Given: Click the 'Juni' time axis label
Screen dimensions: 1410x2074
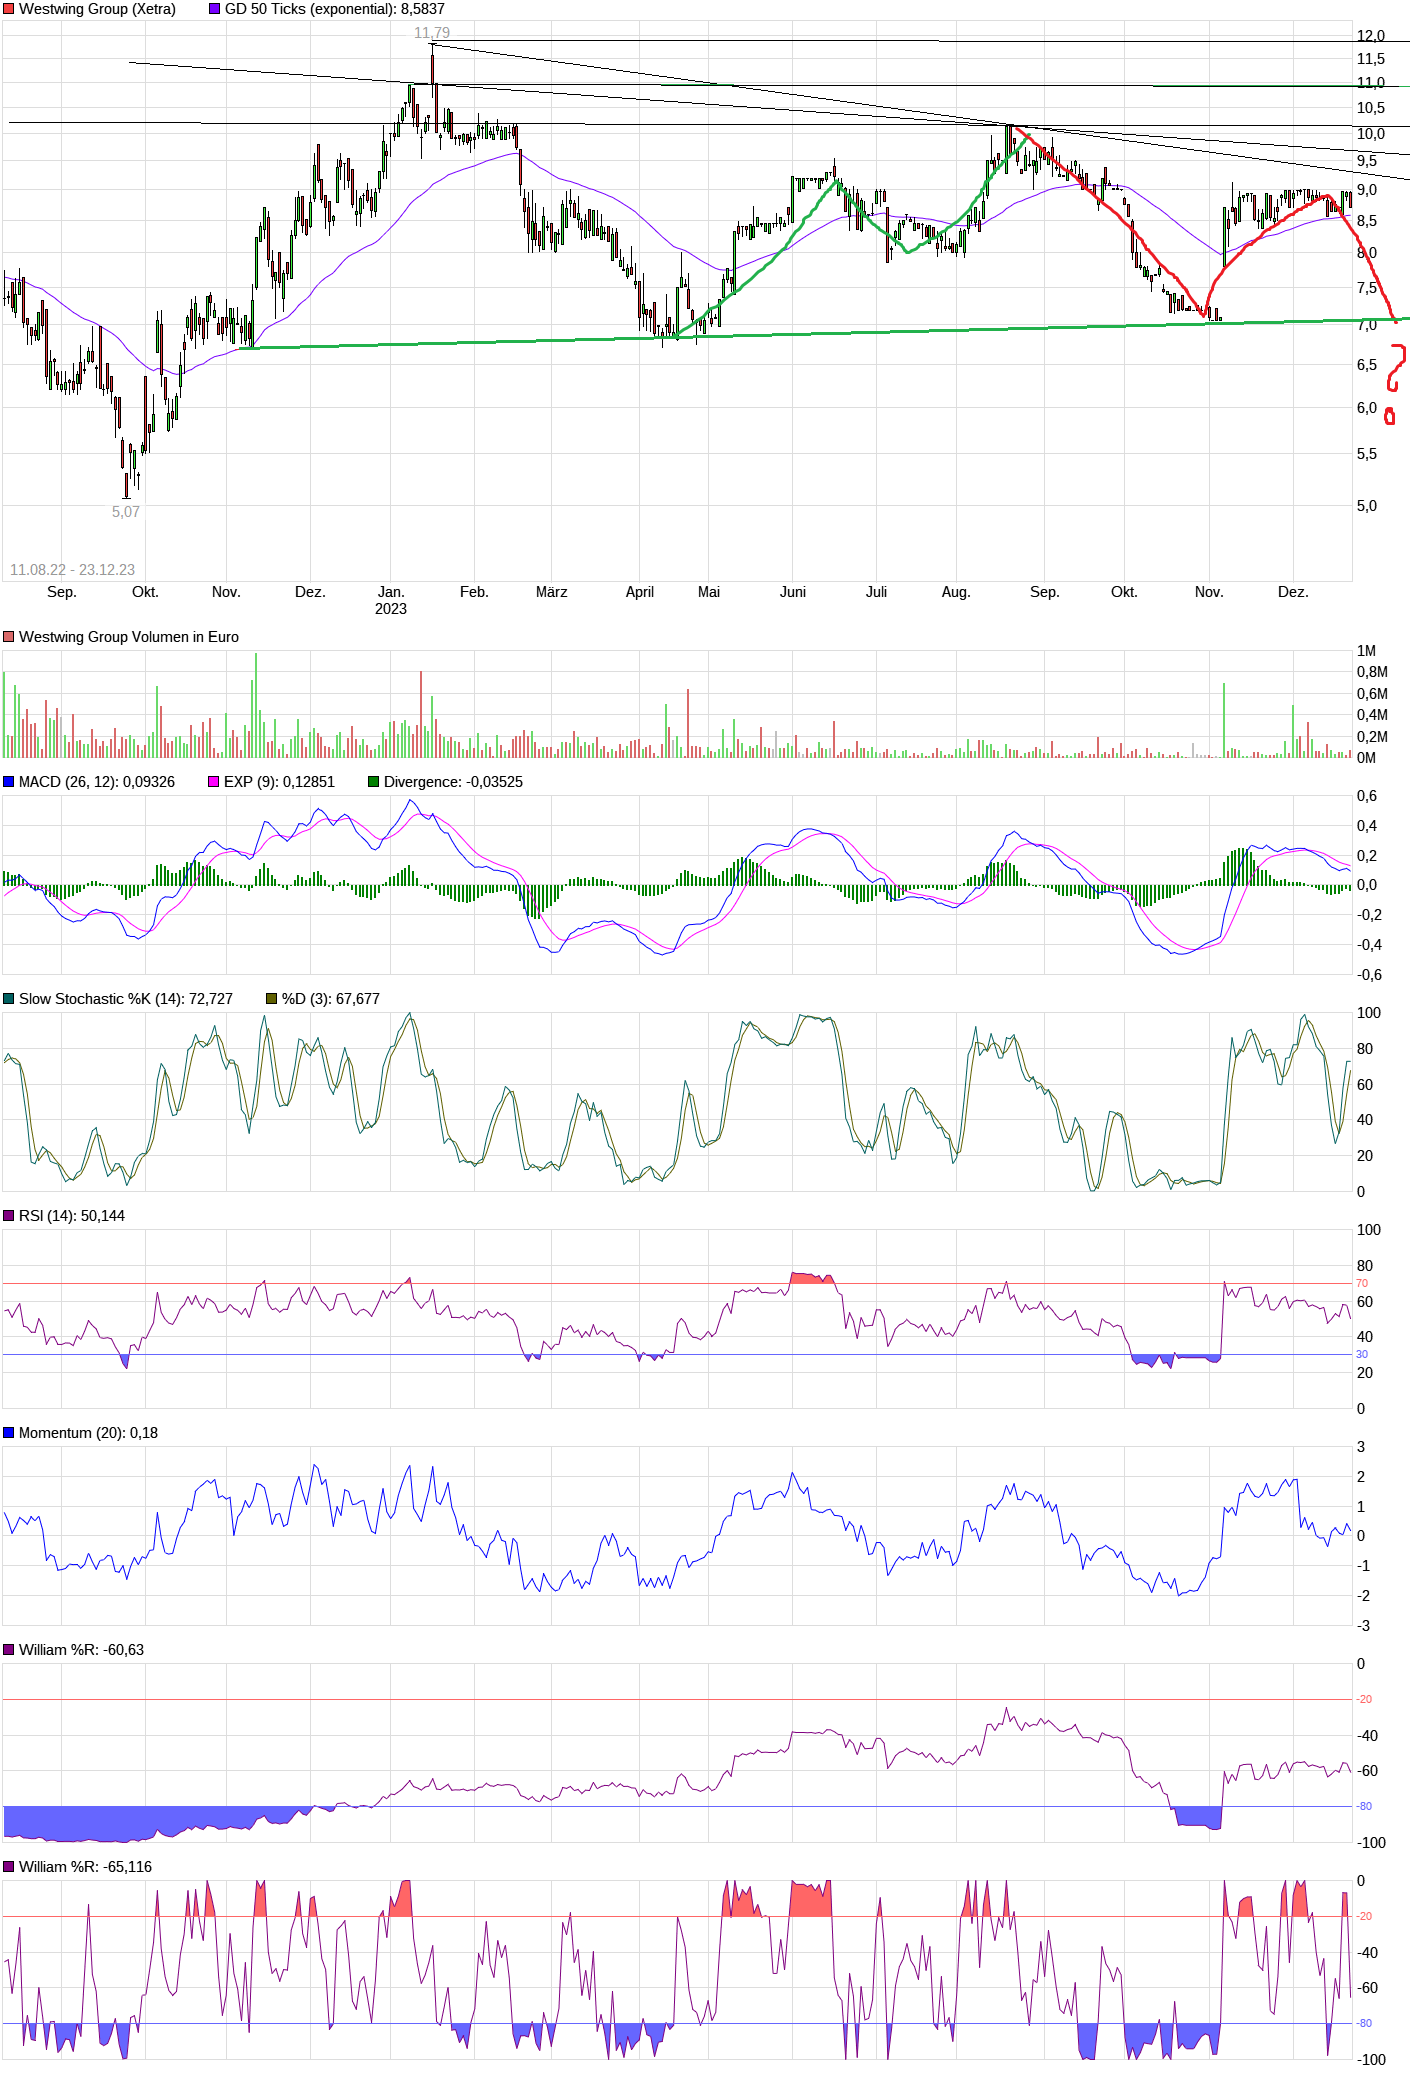Looking at the screenshot, I should (793, 592).
